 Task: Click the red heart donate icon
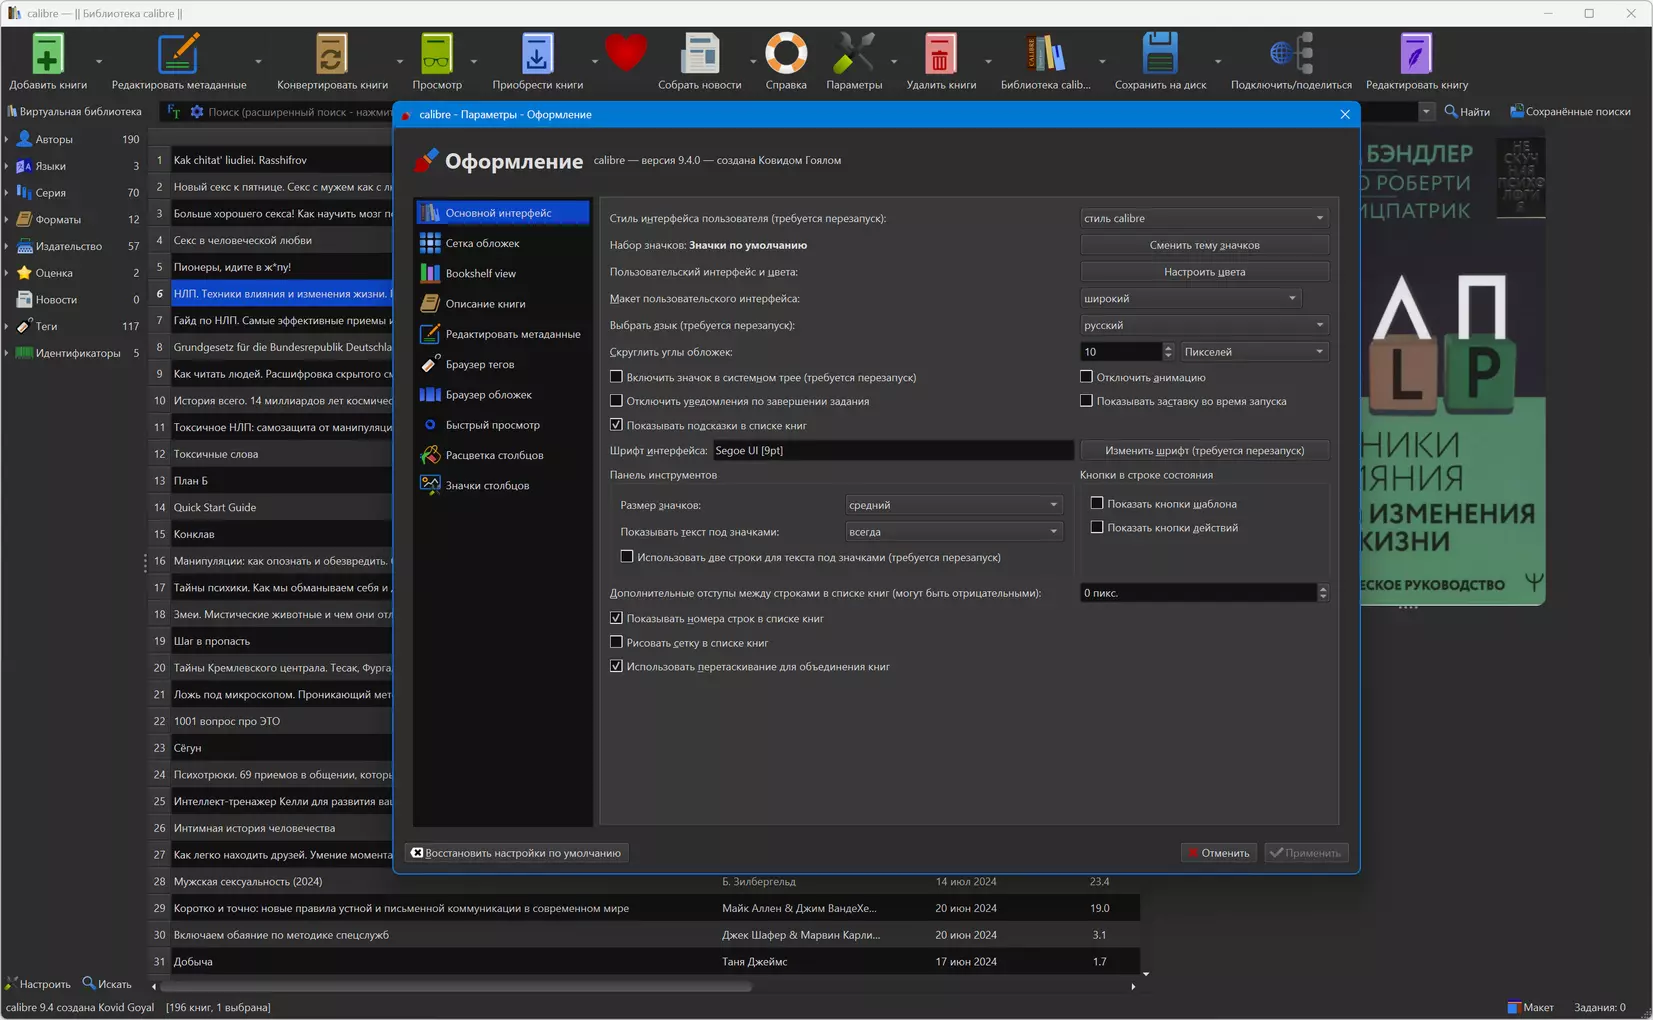(626, 53)
